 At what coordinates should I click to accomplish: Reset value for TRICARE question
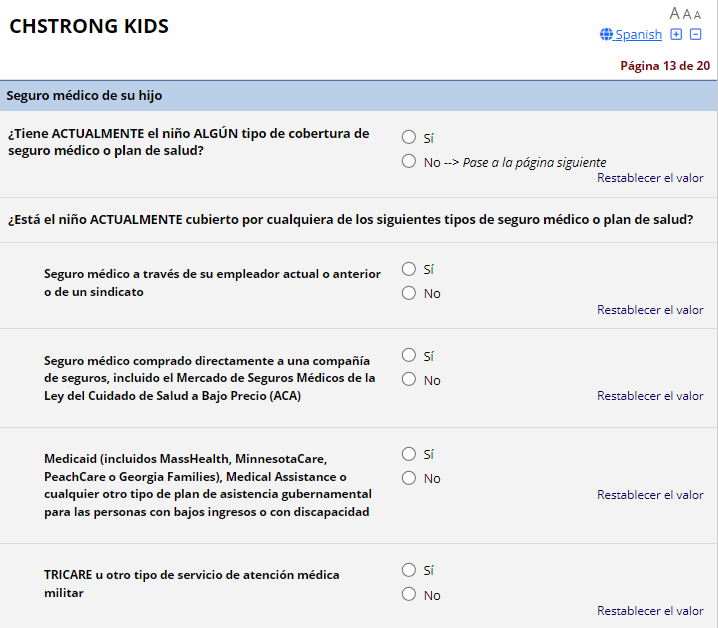click(650, 611)
